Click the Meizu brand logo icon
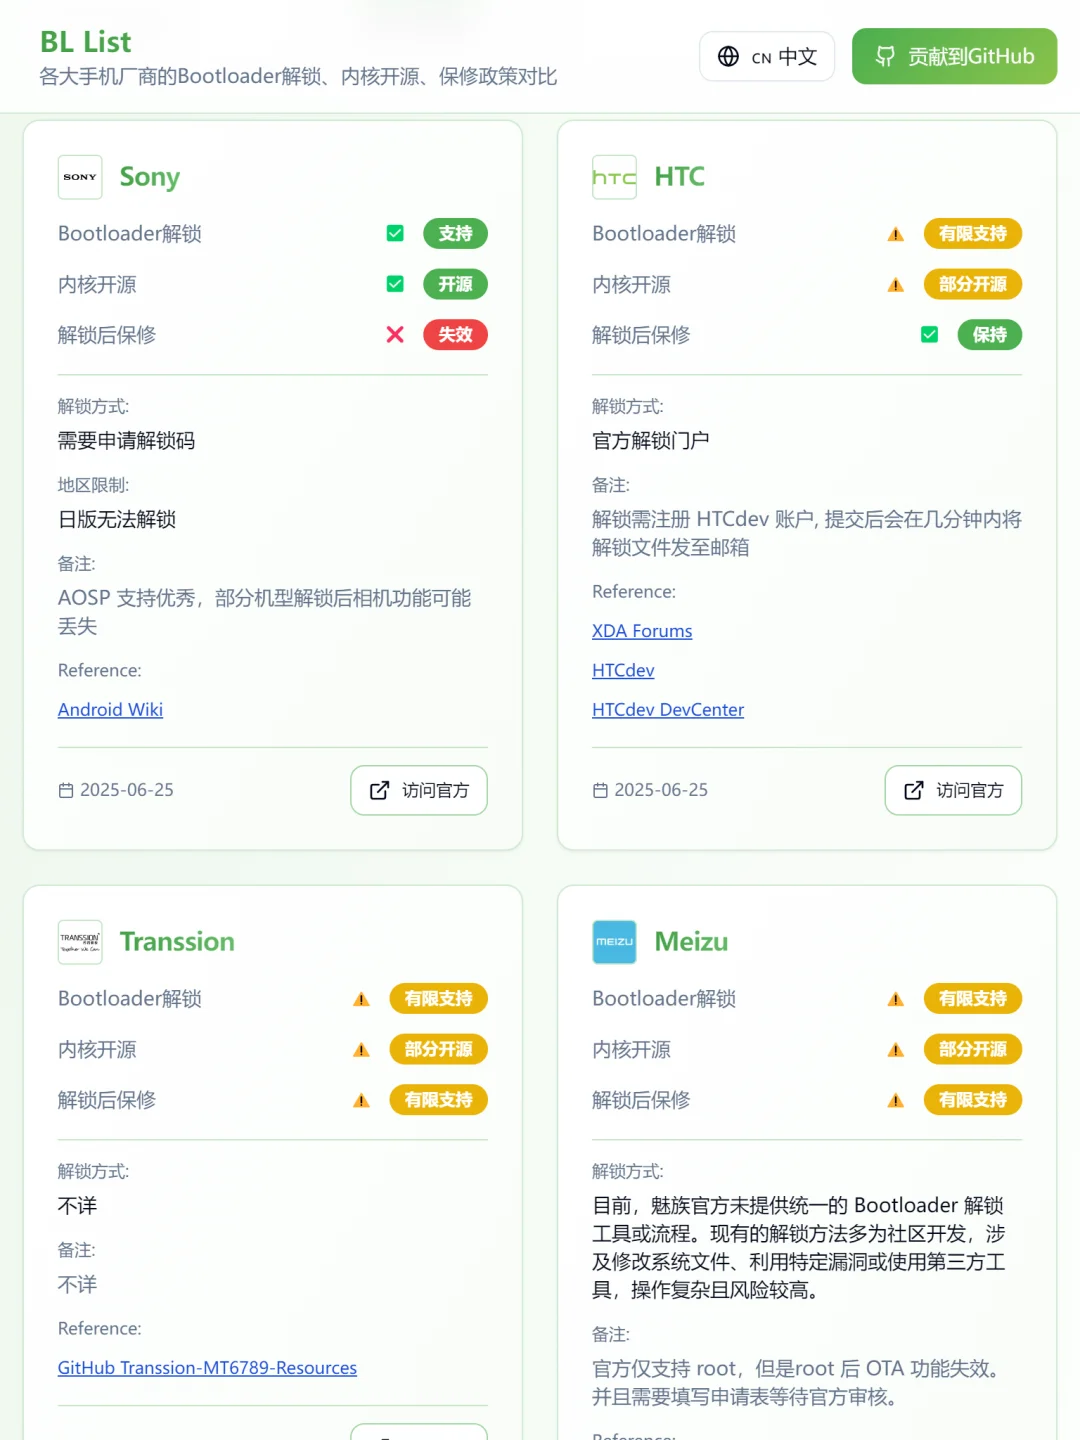Viewport: 1080px width, 1440px height. click(x=614, y=941)
